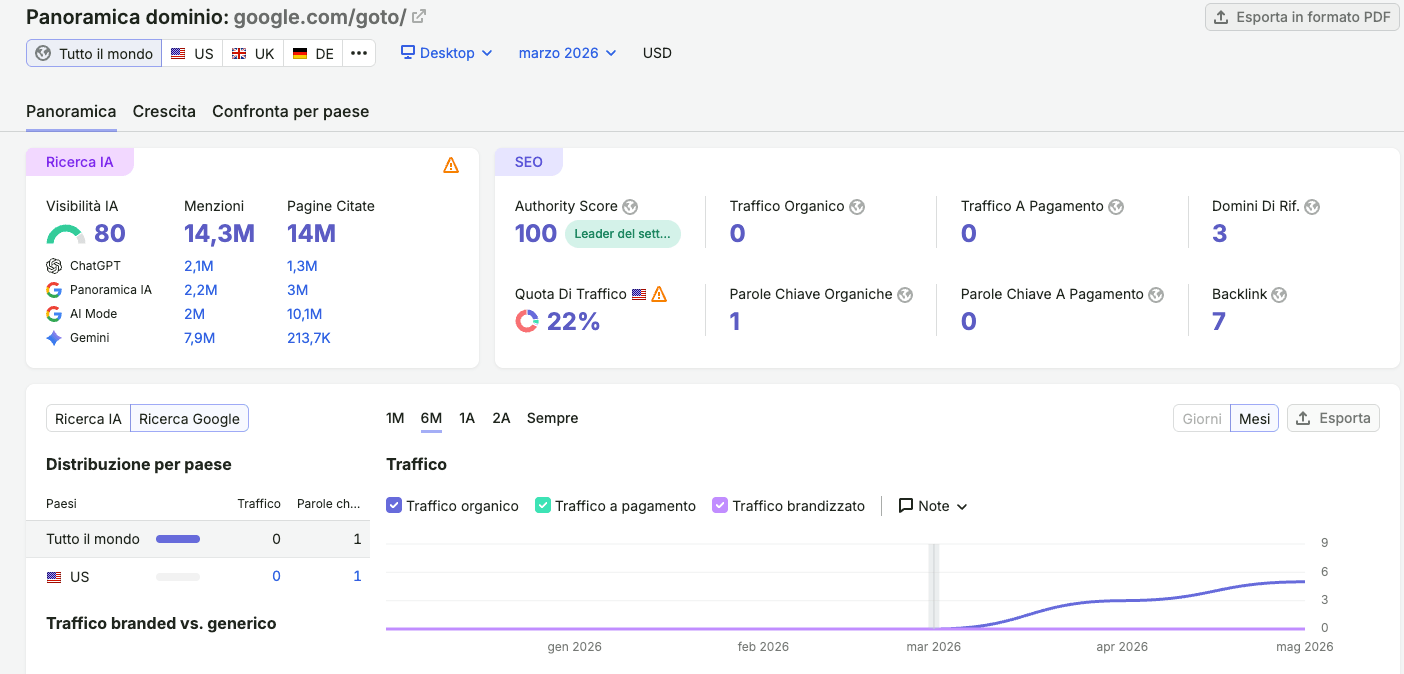This screenshot has width=1404, height=674.
Task: Select Tutto il mondo region button
Action: coord(94,53)
